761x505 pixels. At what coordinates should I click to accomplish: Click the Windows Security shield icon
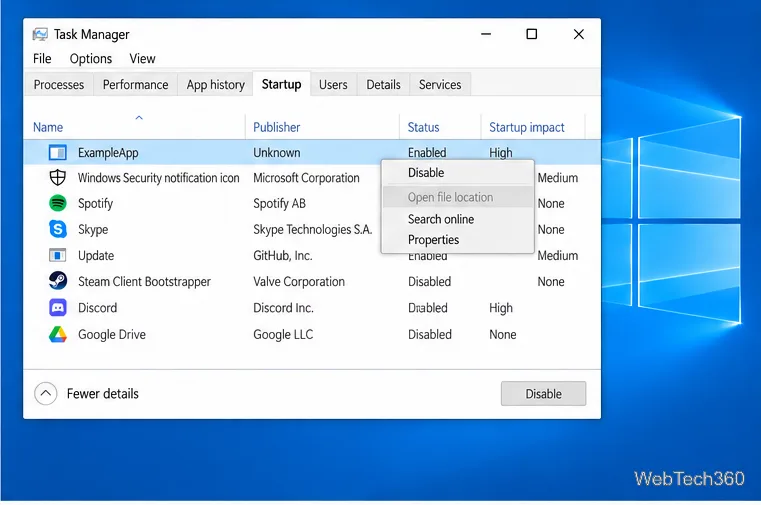[58, 178]
